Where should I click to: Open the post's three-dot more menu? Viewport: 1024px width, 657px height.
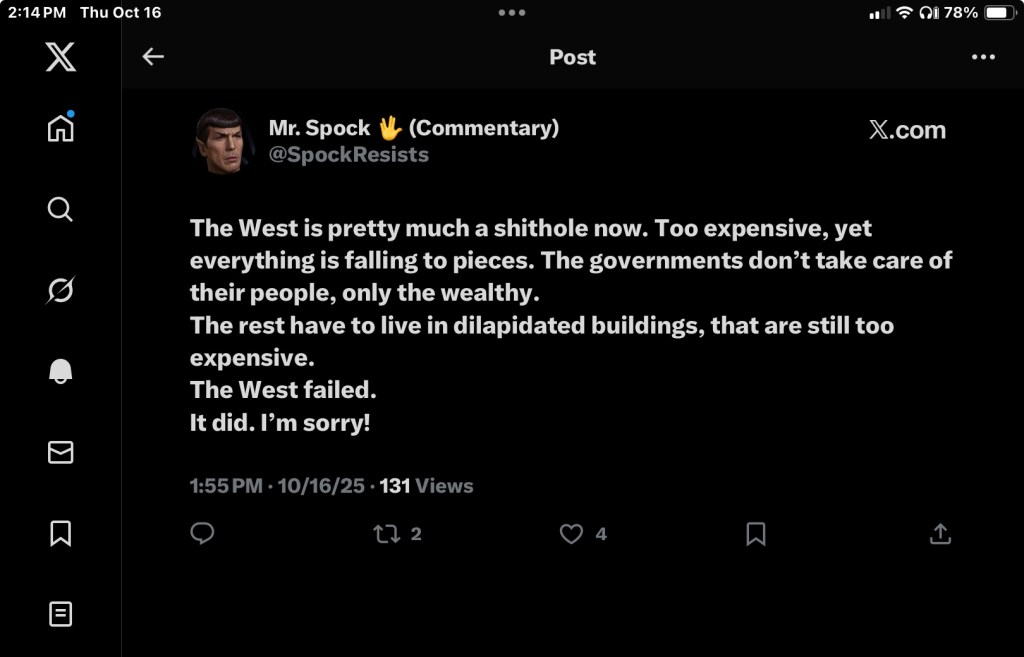[983, 57]
